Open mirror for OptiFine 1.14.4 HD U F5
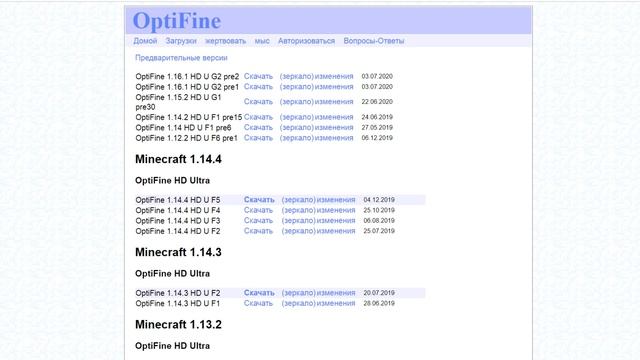This screenshot has height=360, width=640. click(x=299, y=200)
